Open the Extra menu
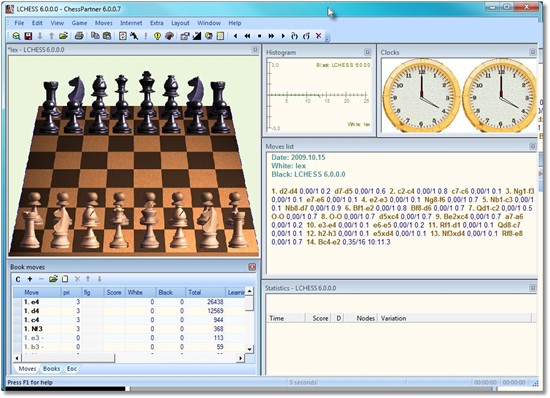 [x=156, y=23]
